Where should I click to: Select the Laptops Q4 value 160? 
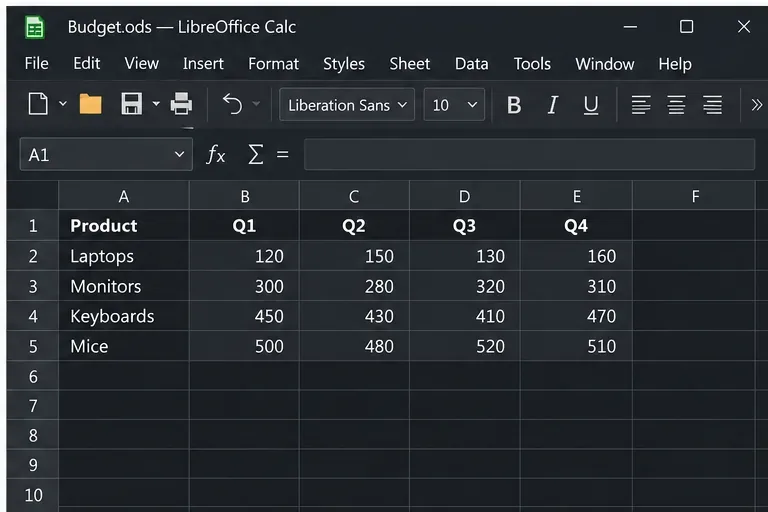pos(576,256)
